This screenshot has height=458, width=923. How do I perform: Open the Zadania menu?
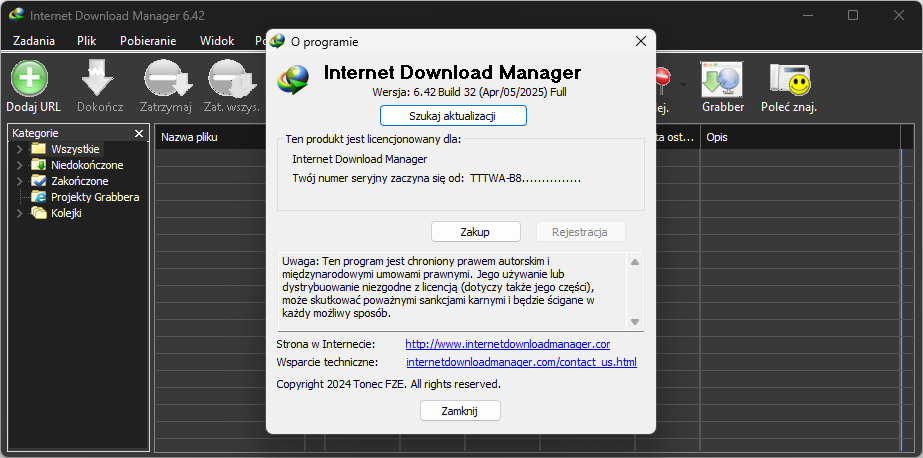click(x=34, y=41)
